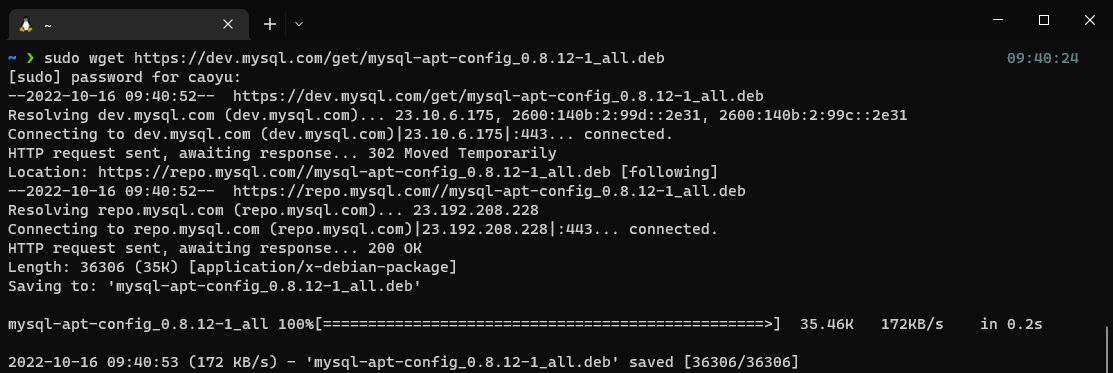Screen dimensions: 1113x373
Task: Click the Tux penguin icon in the tab
Action: [26, 24]
